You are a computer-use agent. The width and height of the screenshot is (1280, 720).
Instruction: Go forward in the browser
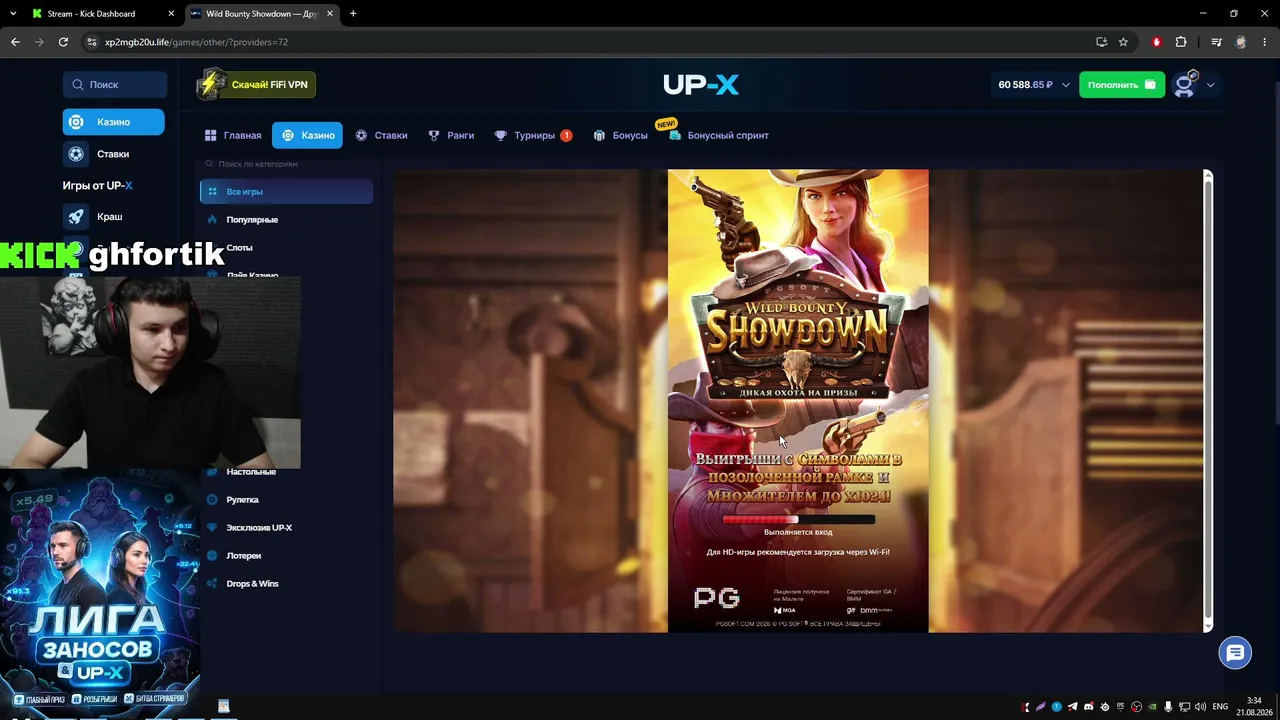coord(39,42)
